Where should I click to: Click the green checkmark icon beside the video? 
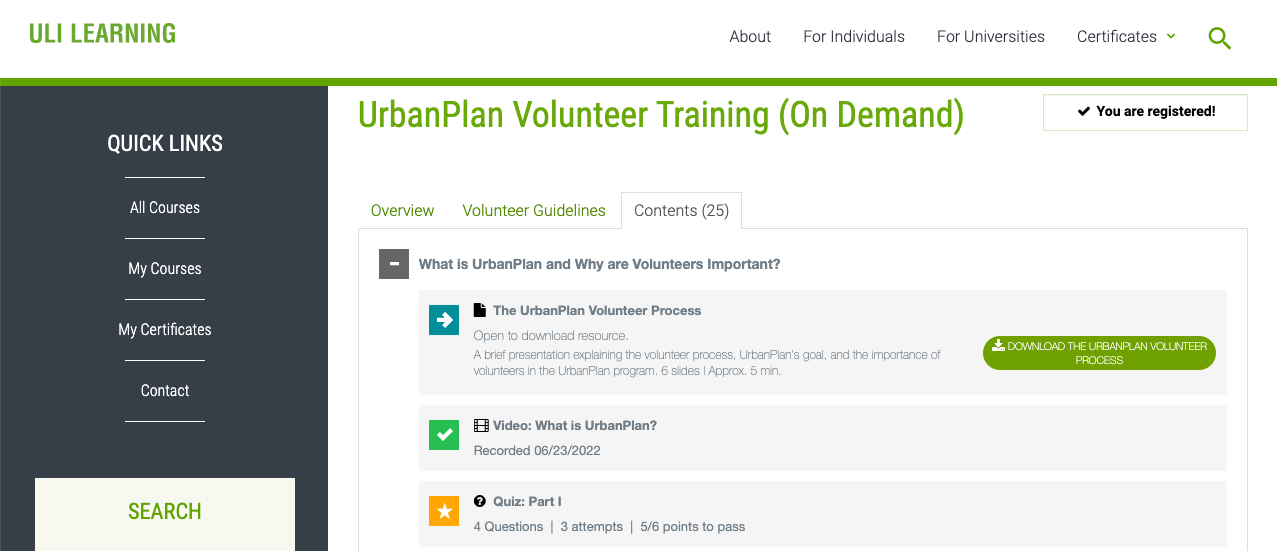click(444, 435)
